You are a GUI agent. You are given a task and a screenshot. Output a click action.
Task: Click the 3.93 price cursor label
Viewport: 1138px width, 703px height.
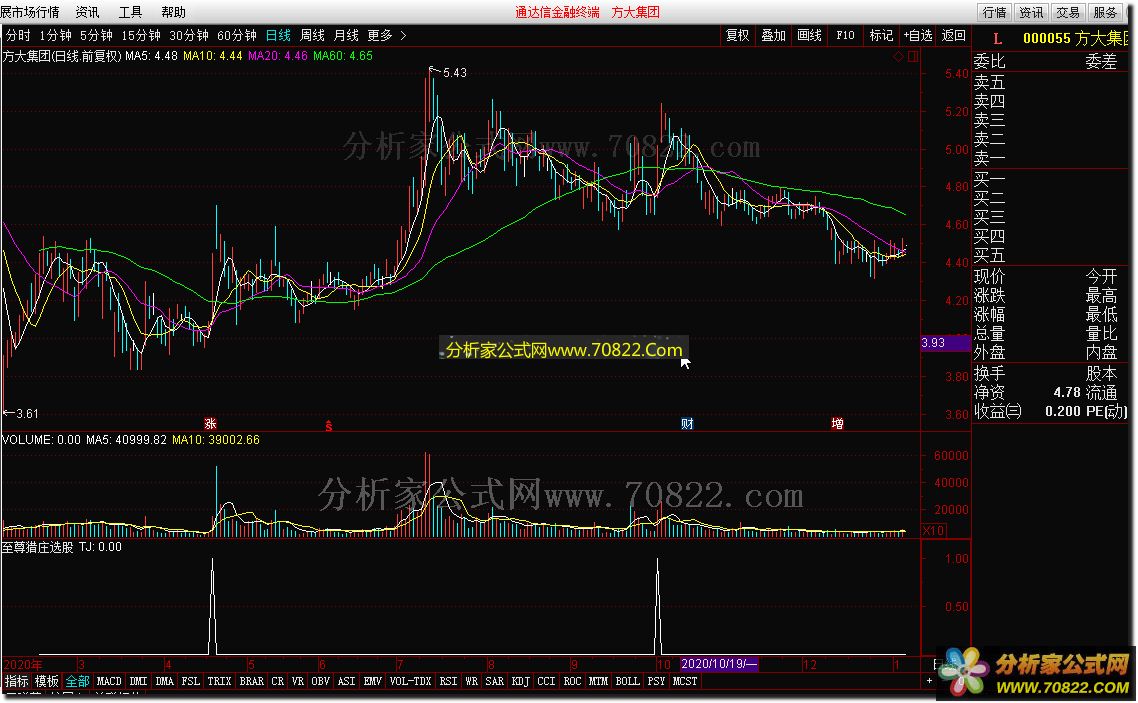coord(946,342)
